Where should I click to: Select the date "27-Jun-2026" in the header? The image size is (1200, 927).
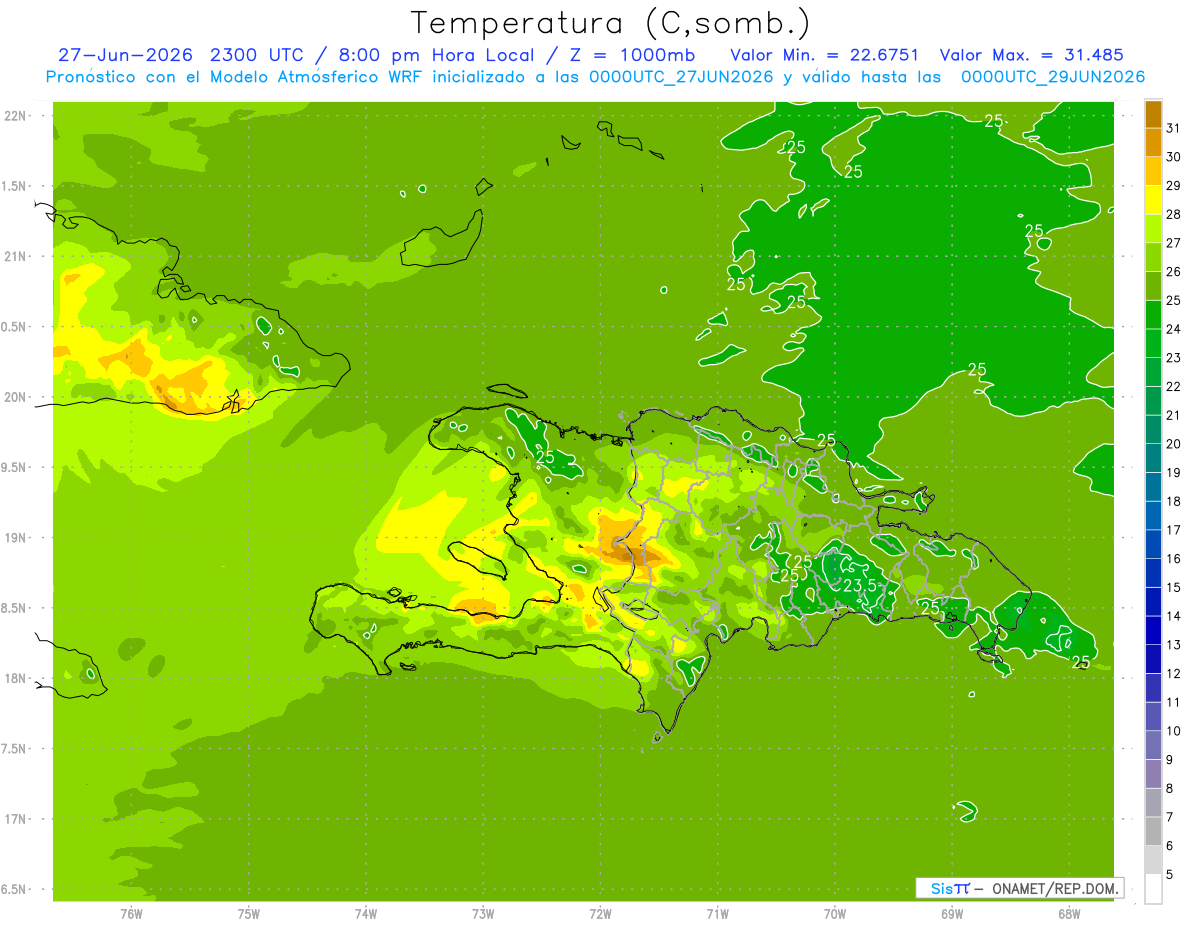point(125,55)
